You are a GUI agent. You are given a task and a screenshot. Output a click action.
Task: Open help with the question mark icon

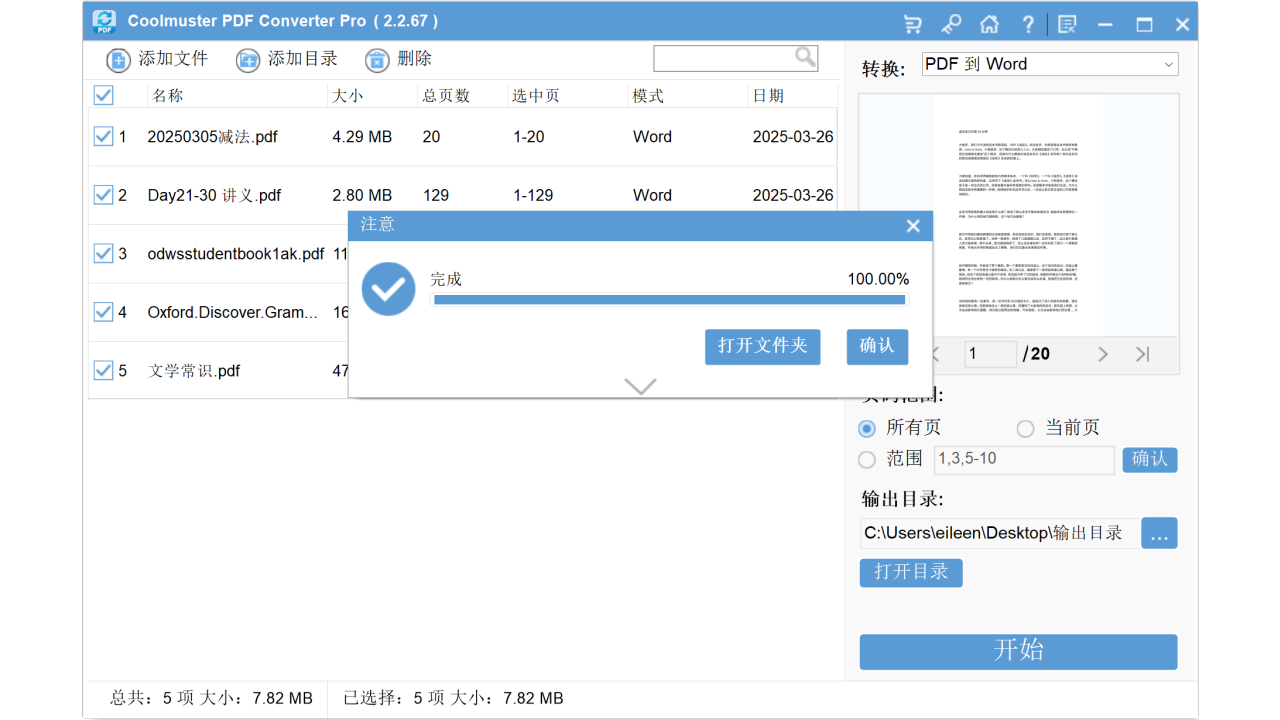tap(1028, 23)
